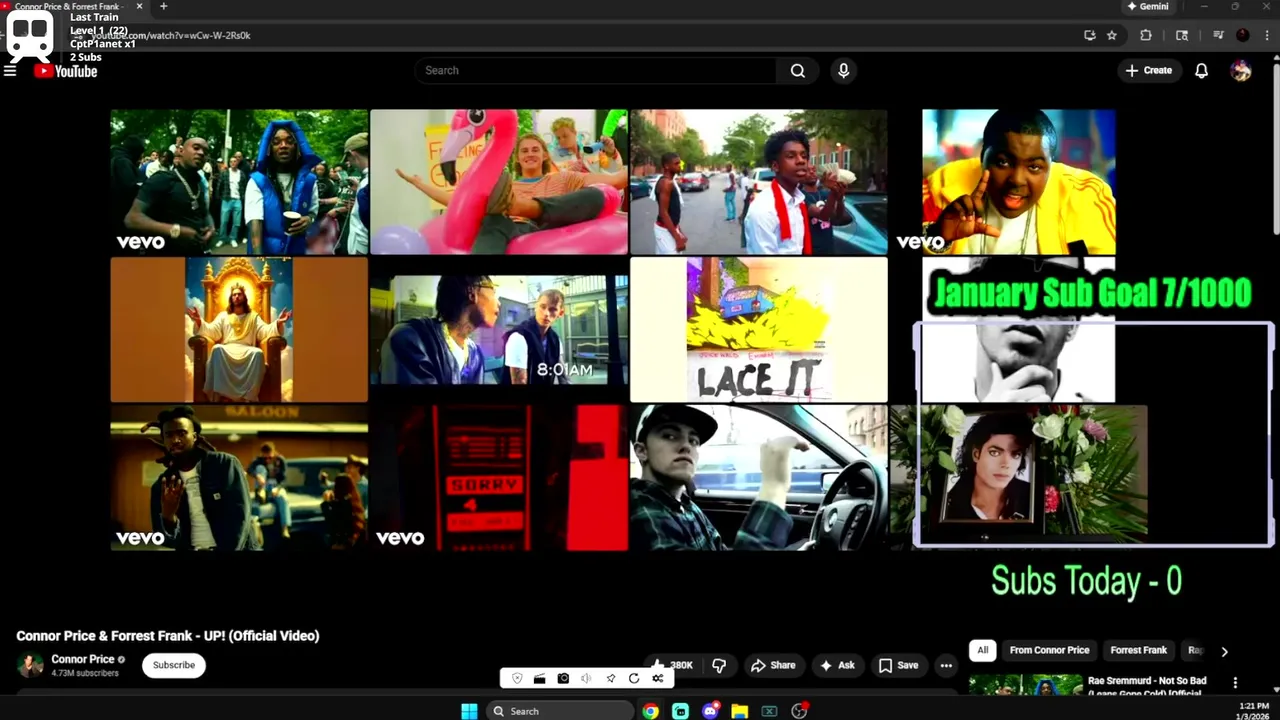Click the Windows taskbar Search box

coord(560,711)
